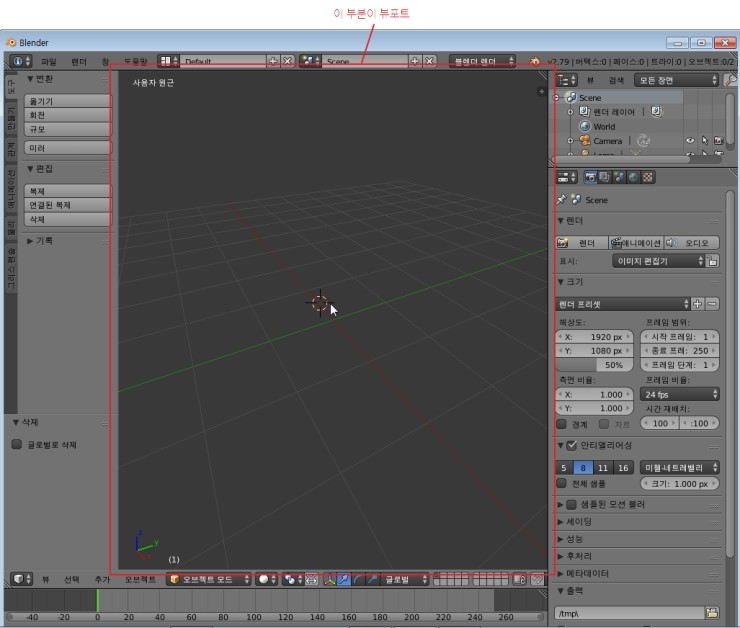Image resolution: width=740 pixels, height=628 pixels.
Task: Open the 오브젝트 모드 mode dropdown
Action: pyautogui.click(x=209, y=579)
